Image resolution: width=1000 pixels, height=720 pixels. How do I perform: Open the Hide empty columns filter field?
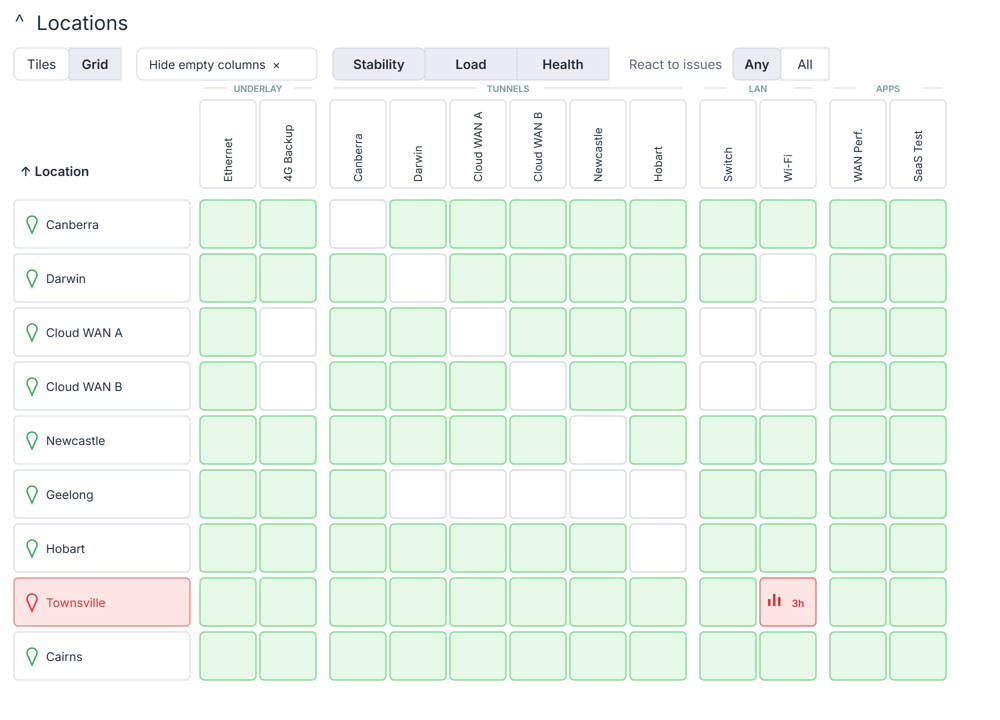click(x=227, y=64)
